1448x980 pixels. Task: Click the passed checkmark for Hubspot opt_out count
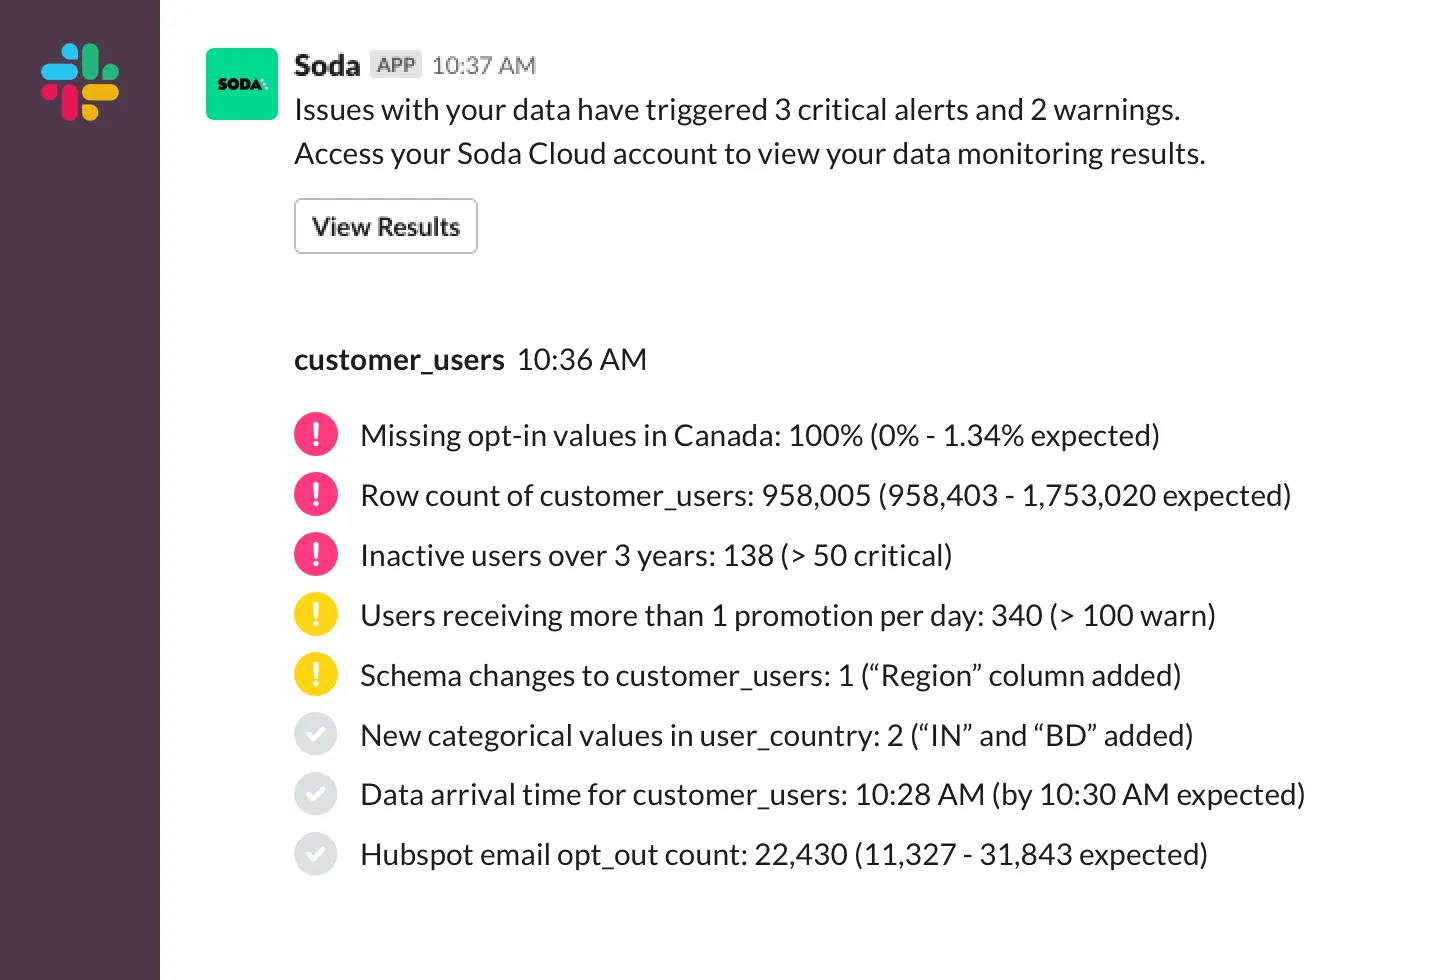pos(316,855)
